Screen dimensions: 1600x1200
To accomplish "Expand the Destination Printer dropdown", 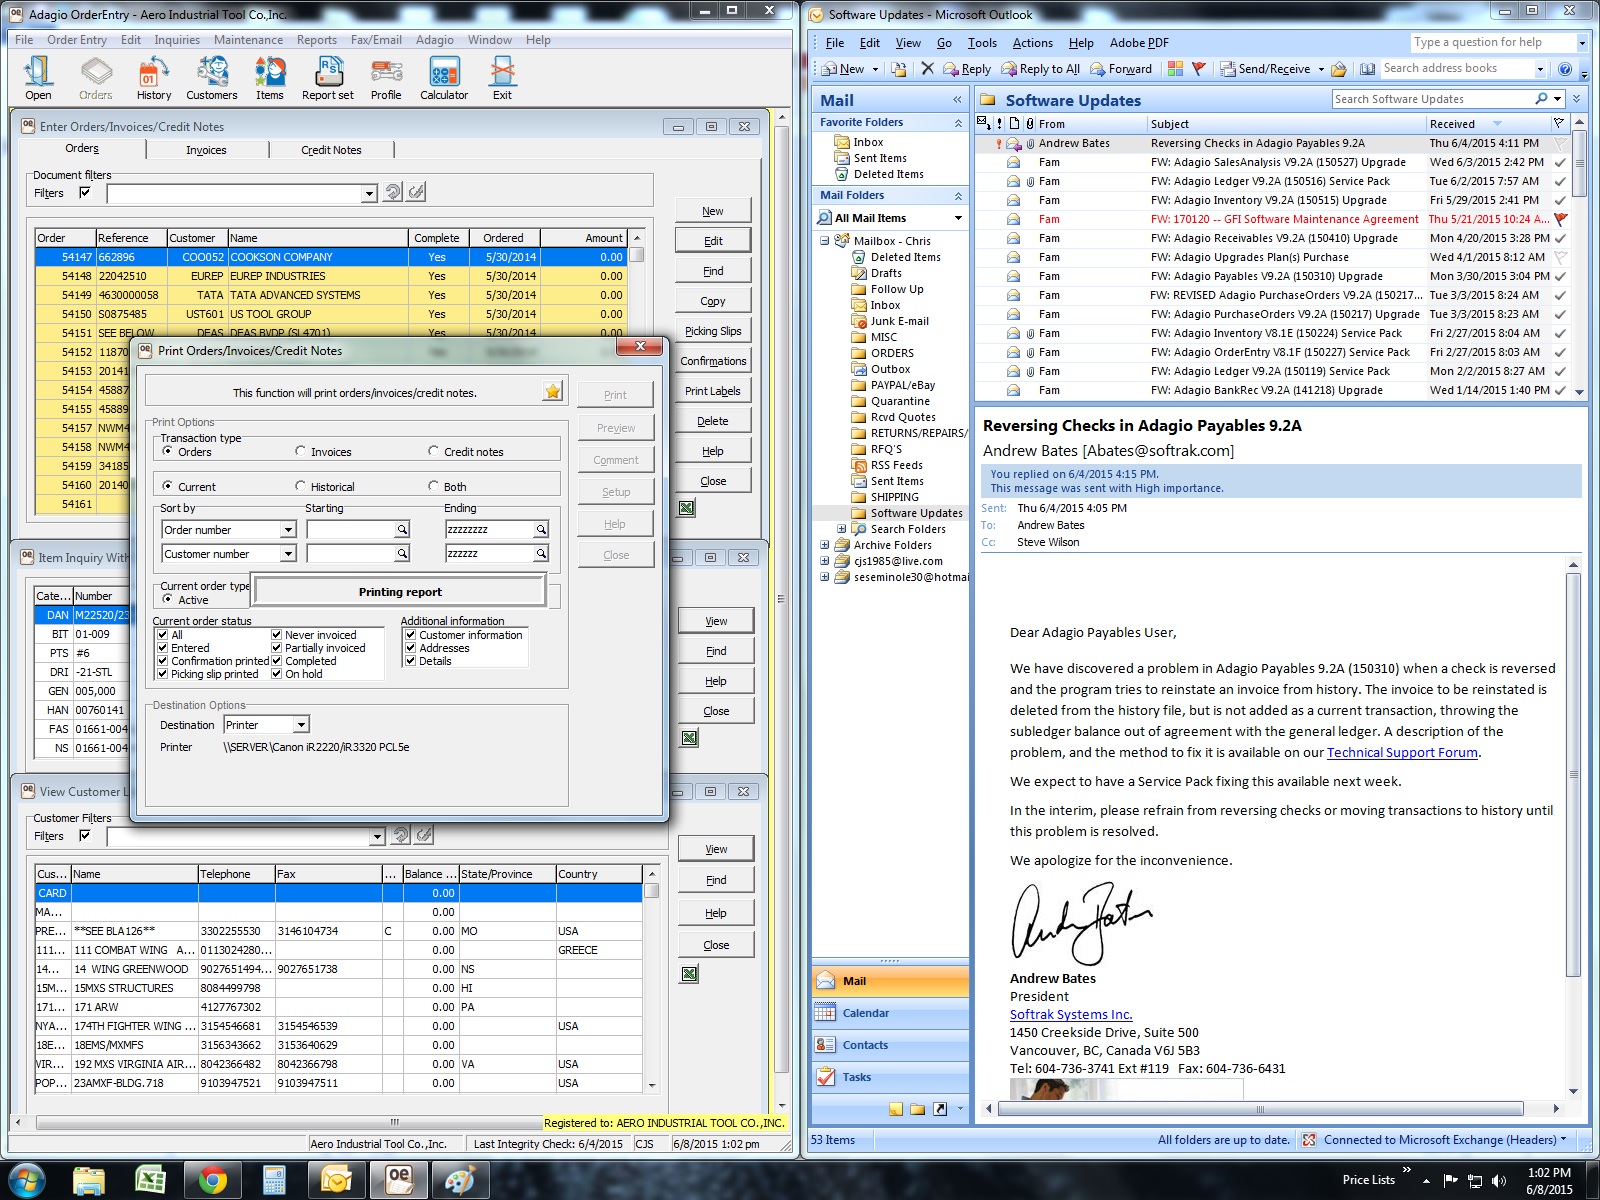I will [301, 725].
